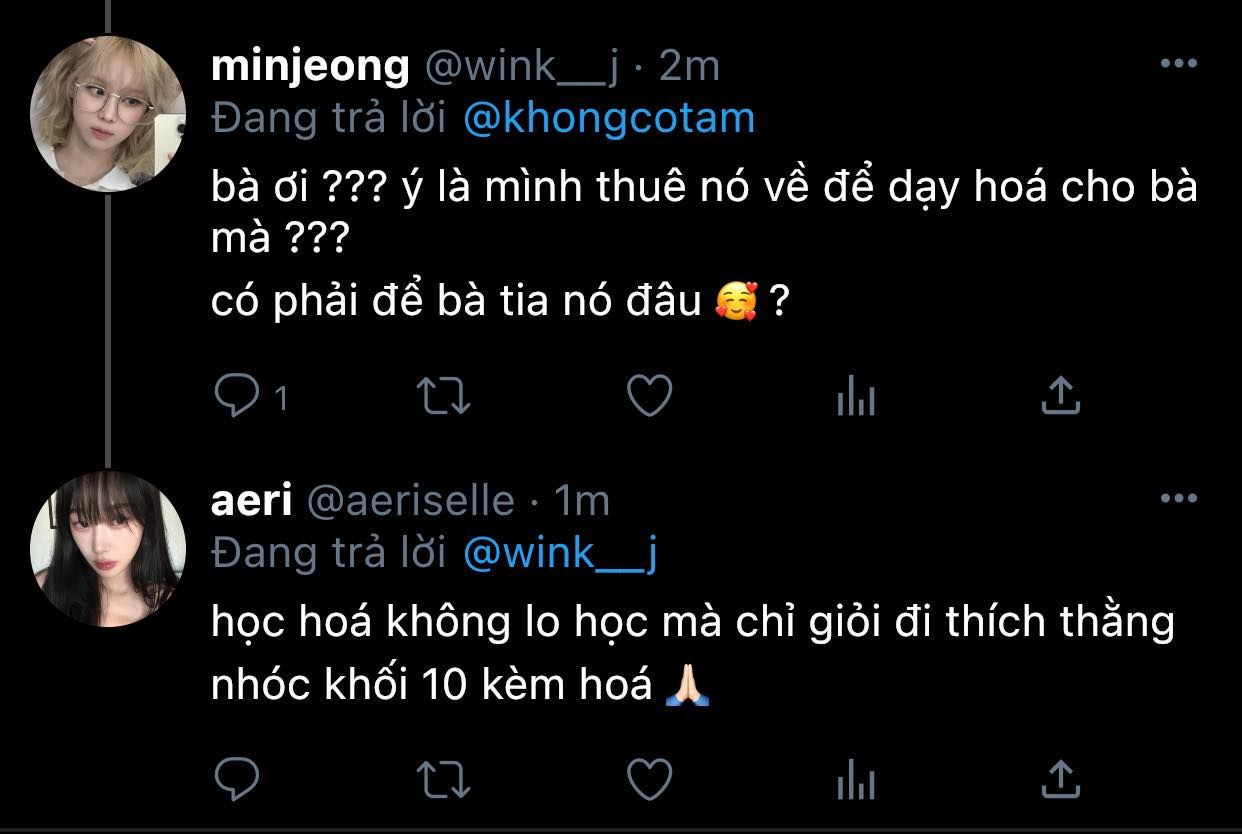Open the aeri display name
The width and height of the screenshot is (1242, 834).
click(x=251, y=500)
